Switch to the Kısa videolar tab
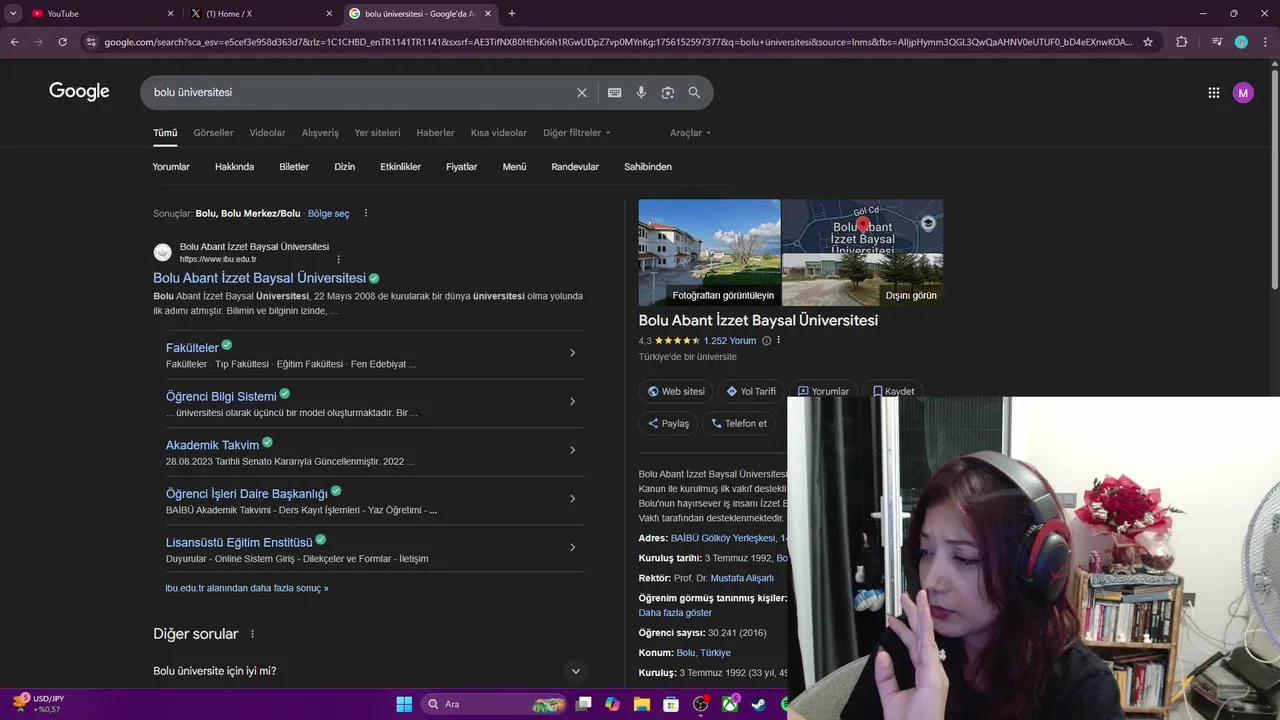The image size is (1280, 720). 499,132
